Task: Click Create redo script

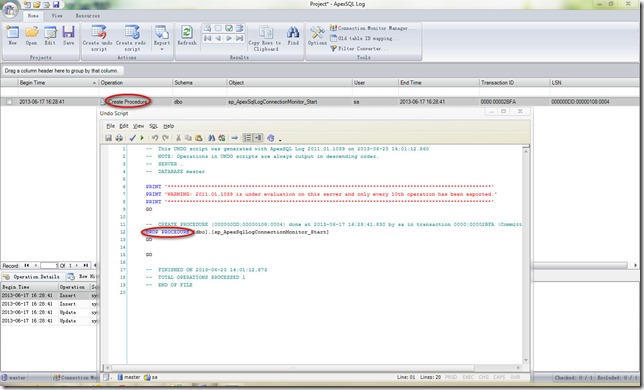Action: (x=132, y=38)
